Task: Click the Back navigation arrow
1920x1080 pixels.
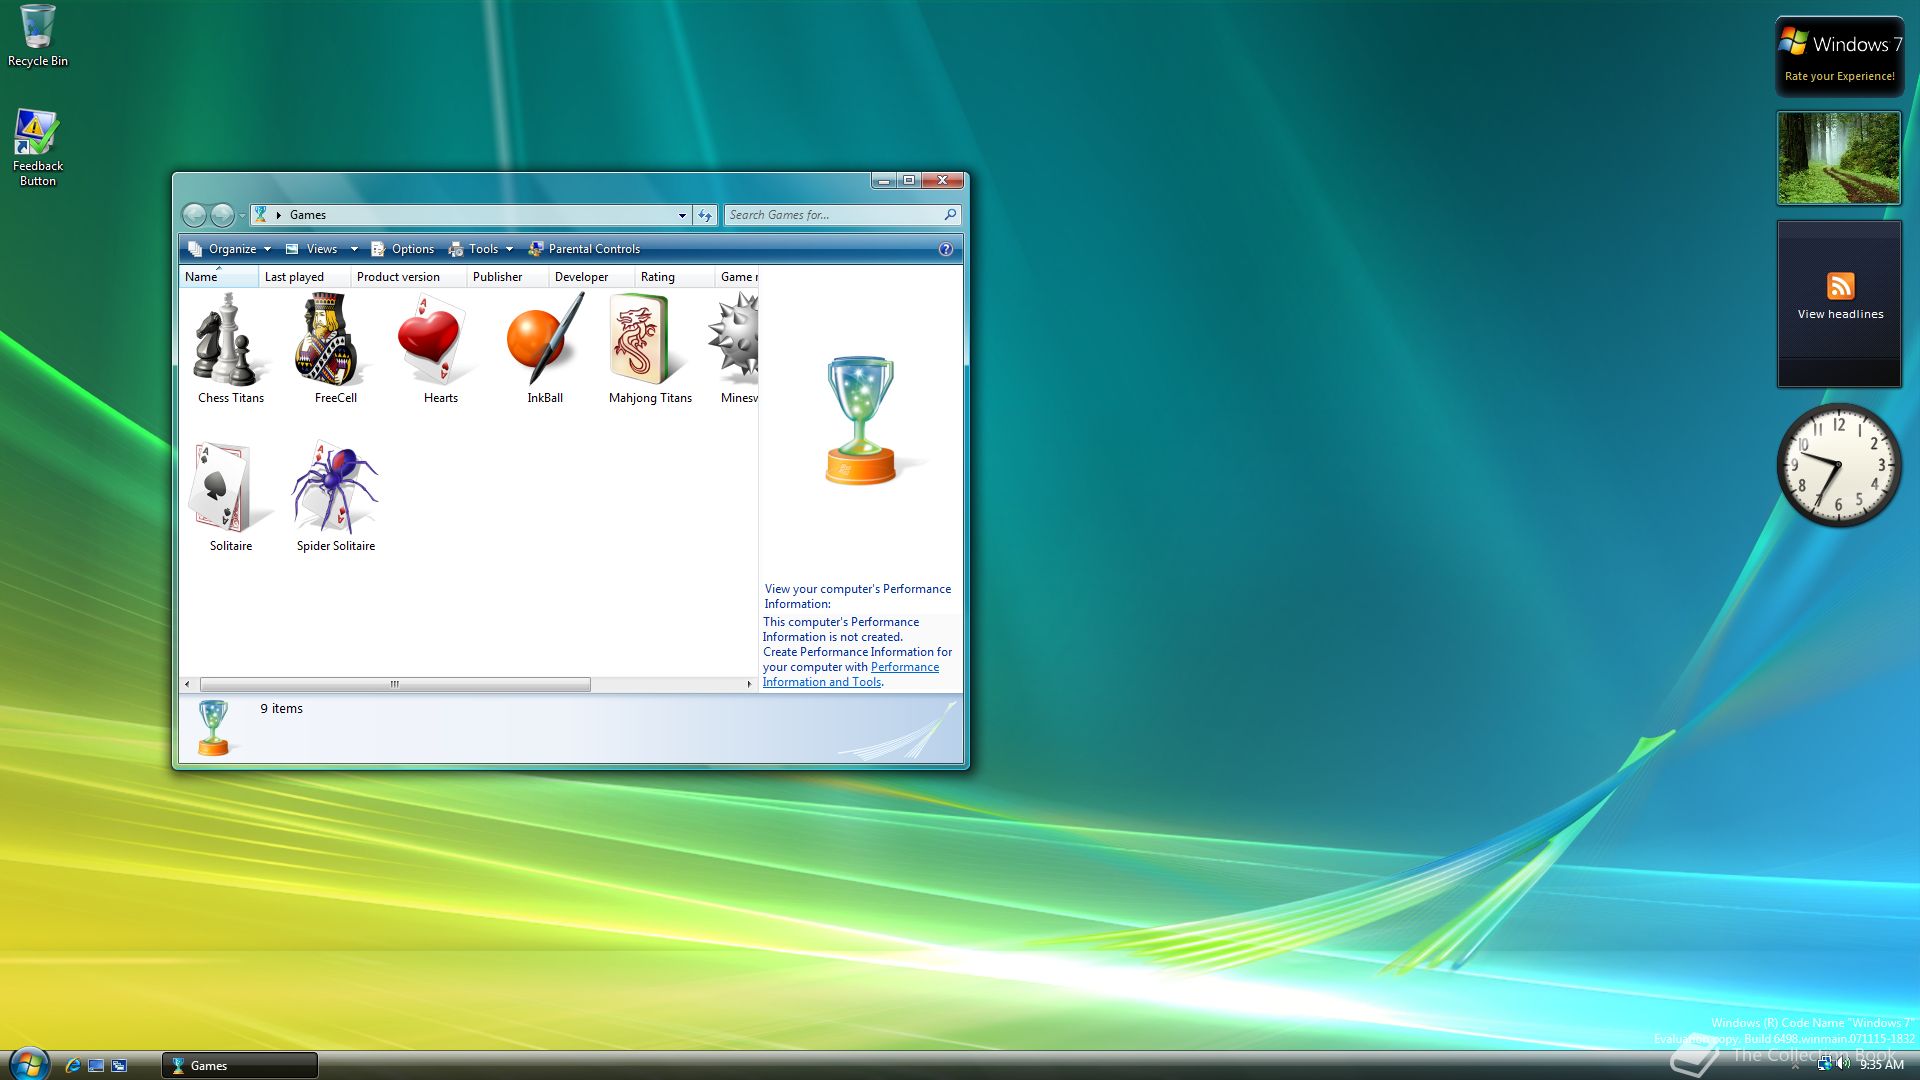Action: [194, 215]
